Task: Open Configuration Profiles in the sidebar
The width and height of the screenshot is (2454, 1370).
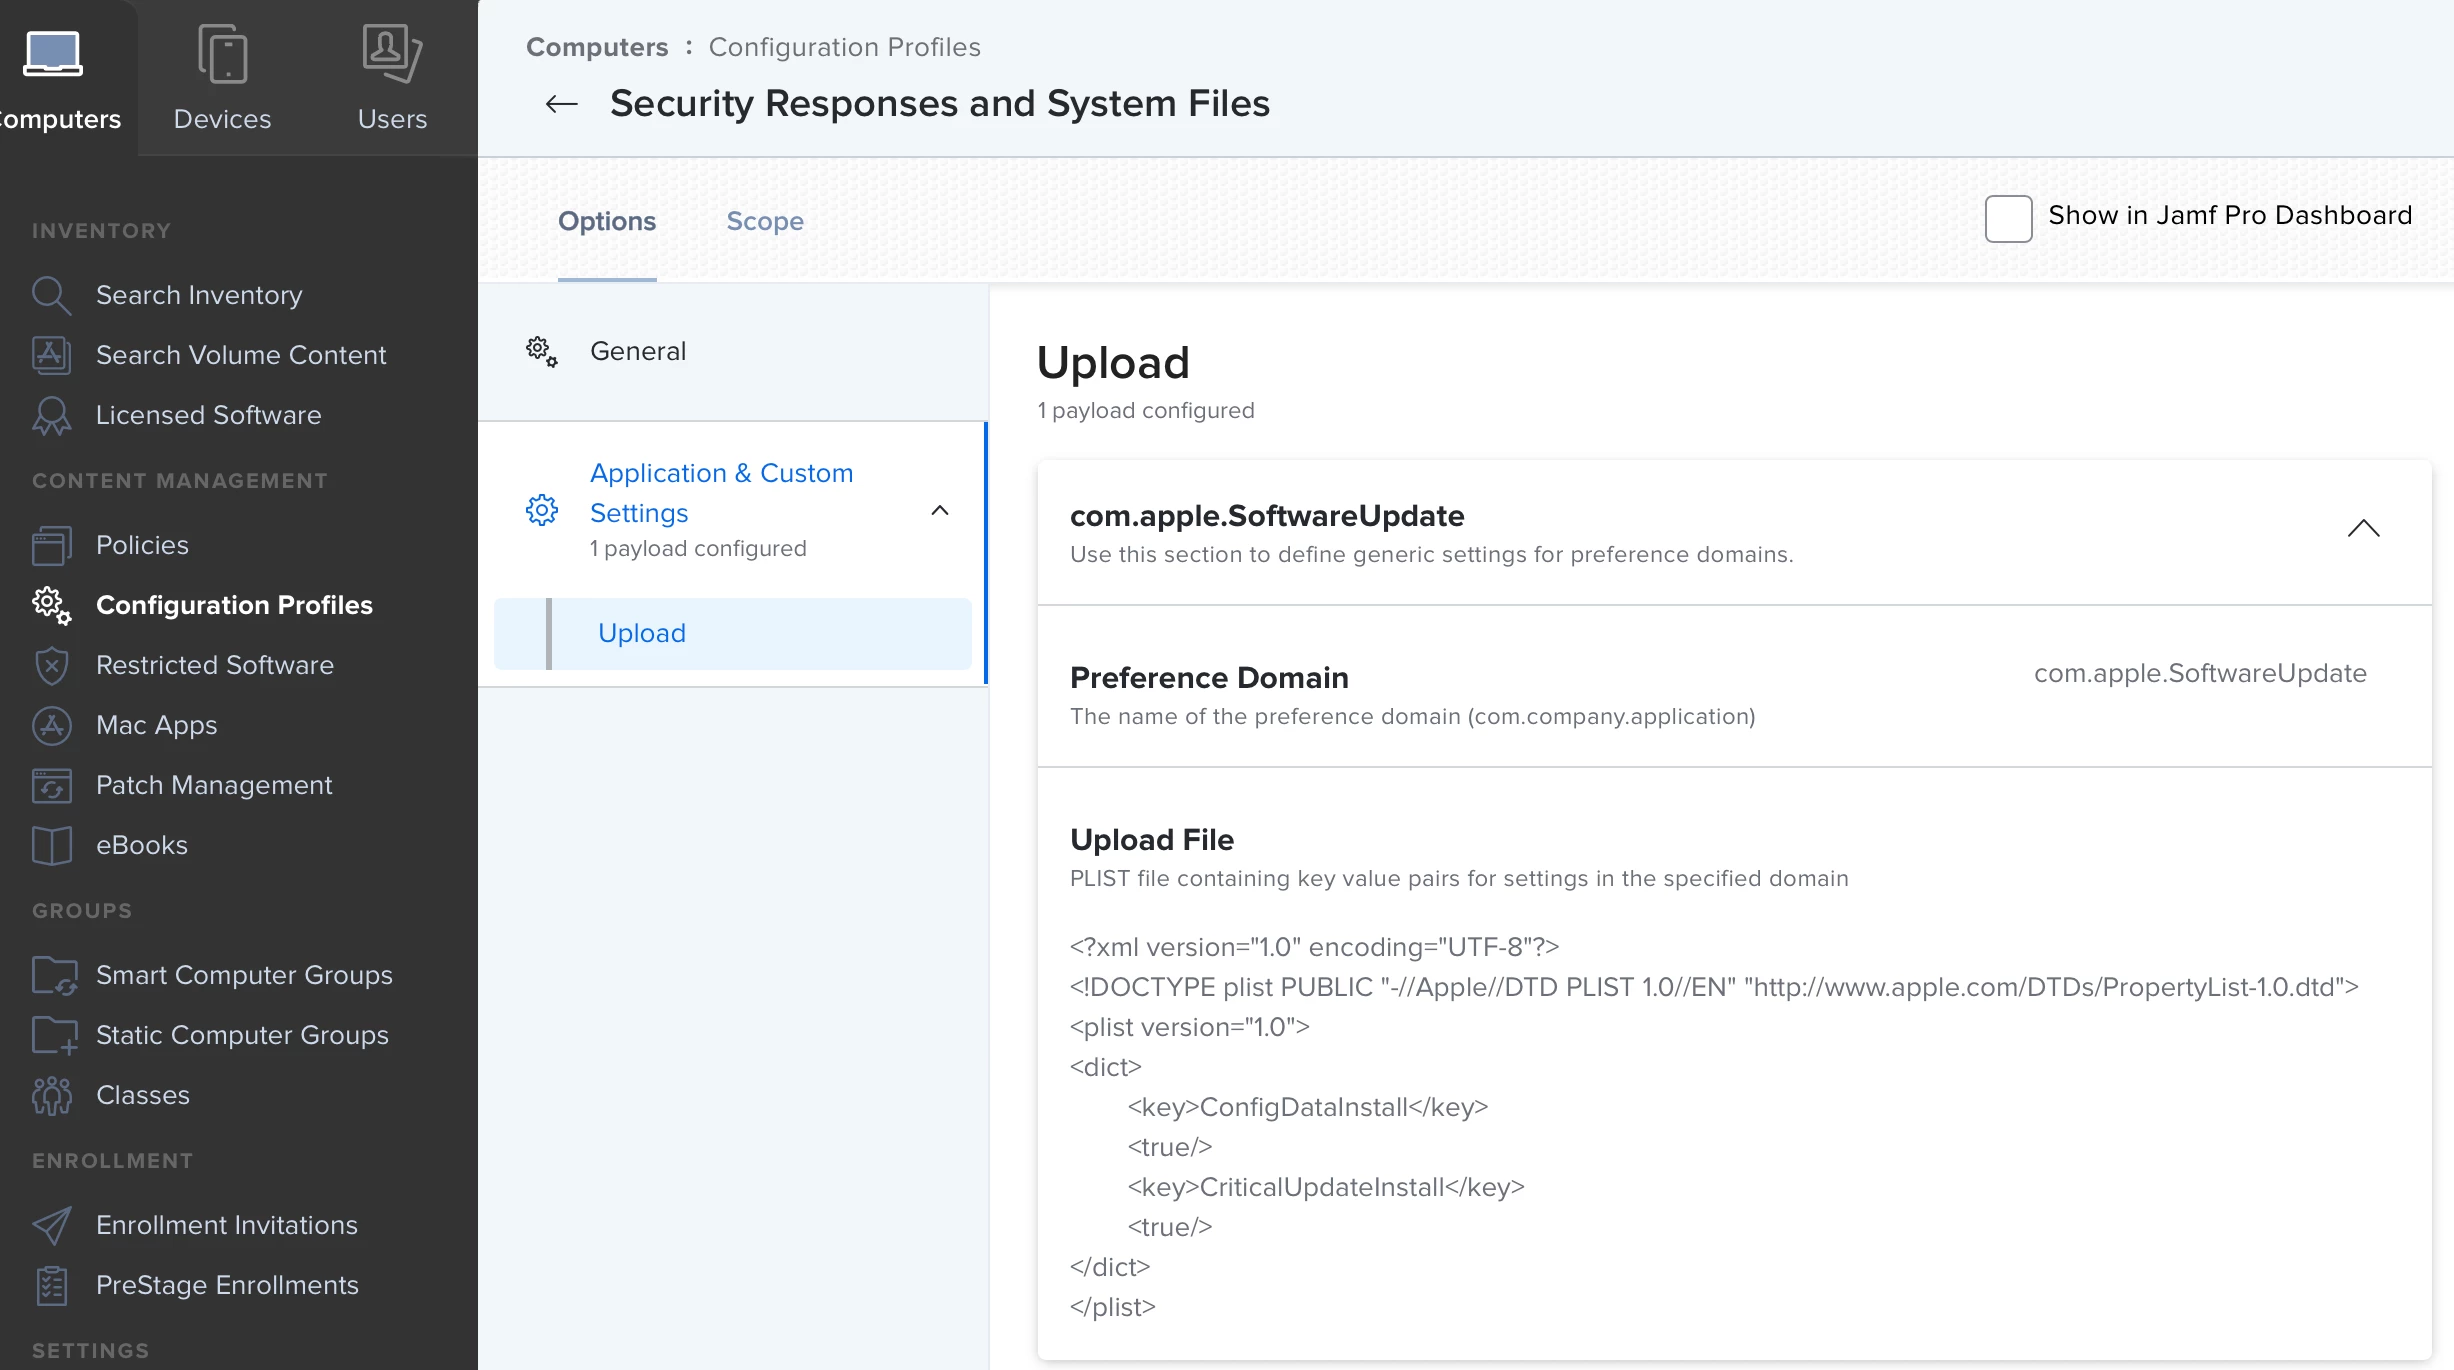Action: coord(234,606)
